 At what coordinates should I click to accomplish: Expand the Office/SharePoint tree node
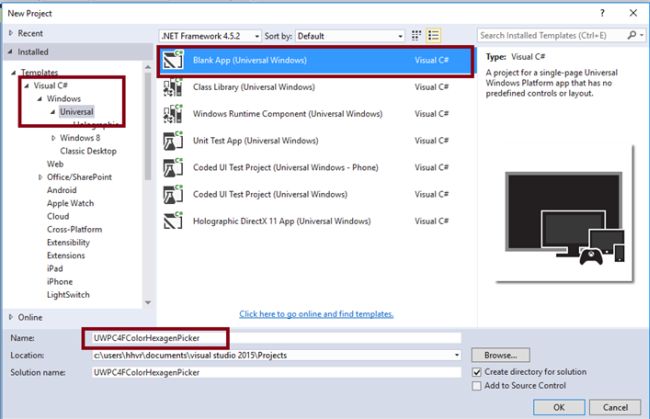pyautogui.click(x=40, y=177)
